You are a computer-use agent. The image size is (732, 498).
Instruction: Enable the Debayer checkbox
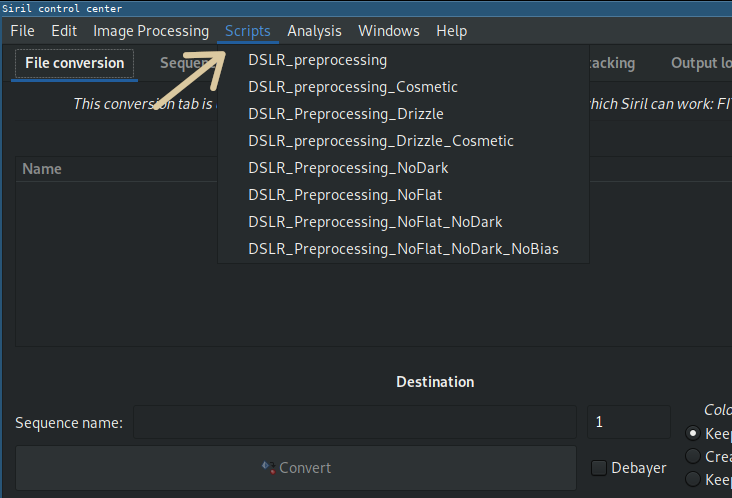pos(599,468)
